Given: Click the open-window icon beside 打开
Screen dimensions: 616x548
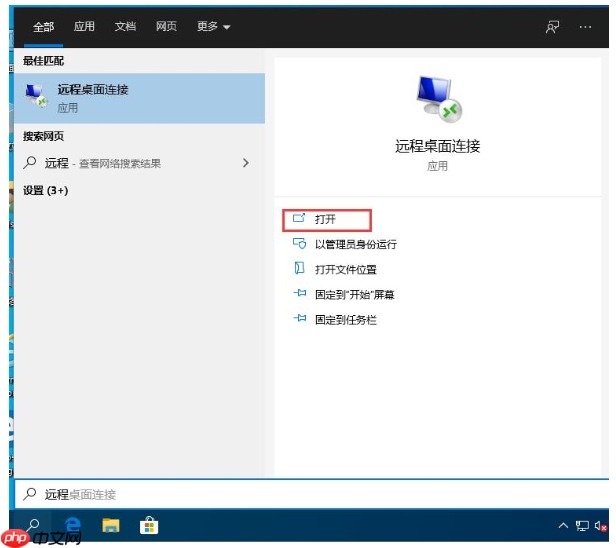Looking at the screenshot, I should [299, 218].
